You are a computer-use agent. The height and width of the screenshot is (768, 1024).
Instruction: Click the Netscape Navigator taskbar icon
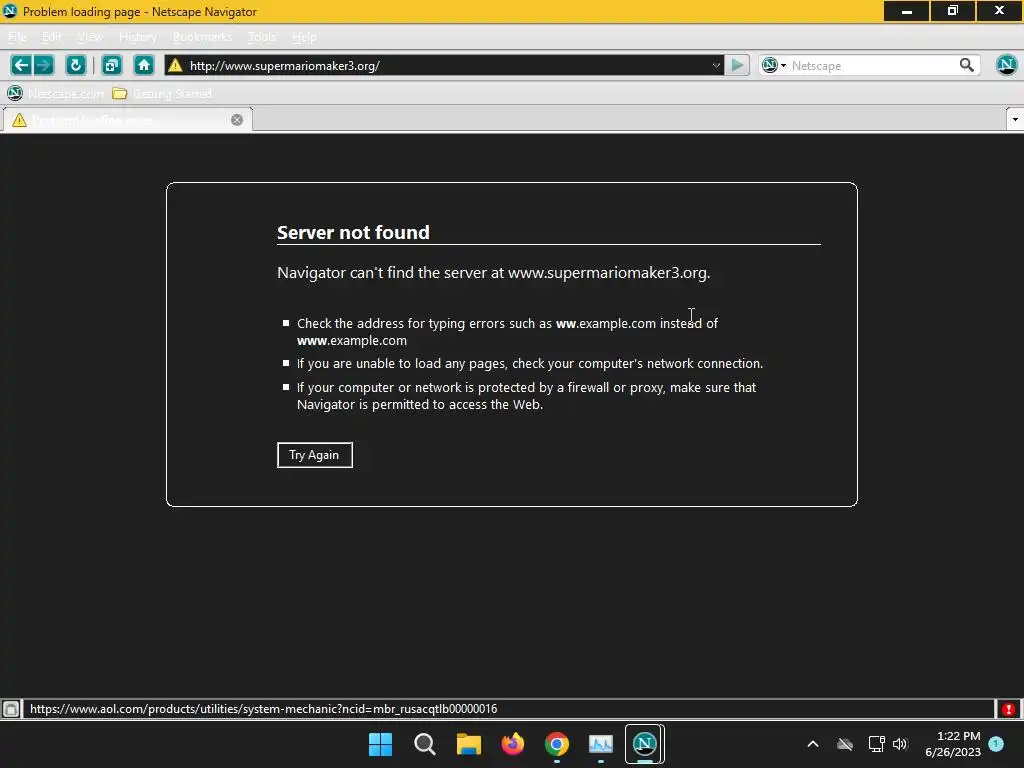(x=645, y=744)
